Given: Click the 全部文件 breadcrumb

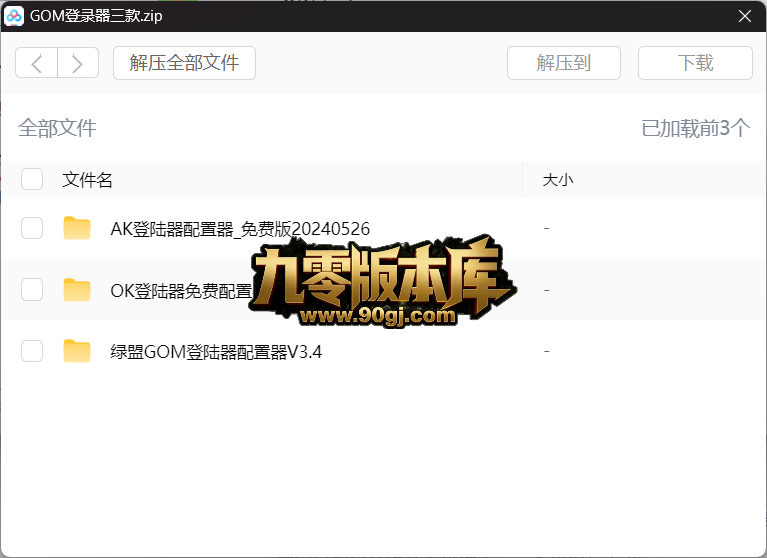Looking at the screenshot, I should [57, 128].
